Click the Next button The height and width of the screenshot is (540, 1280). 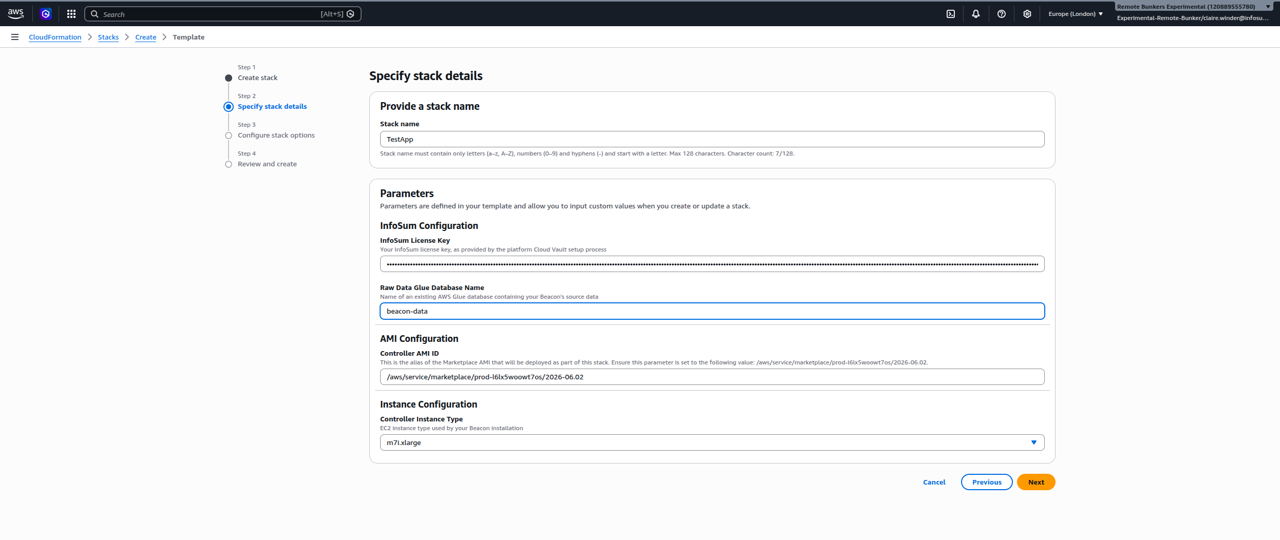1036,482
